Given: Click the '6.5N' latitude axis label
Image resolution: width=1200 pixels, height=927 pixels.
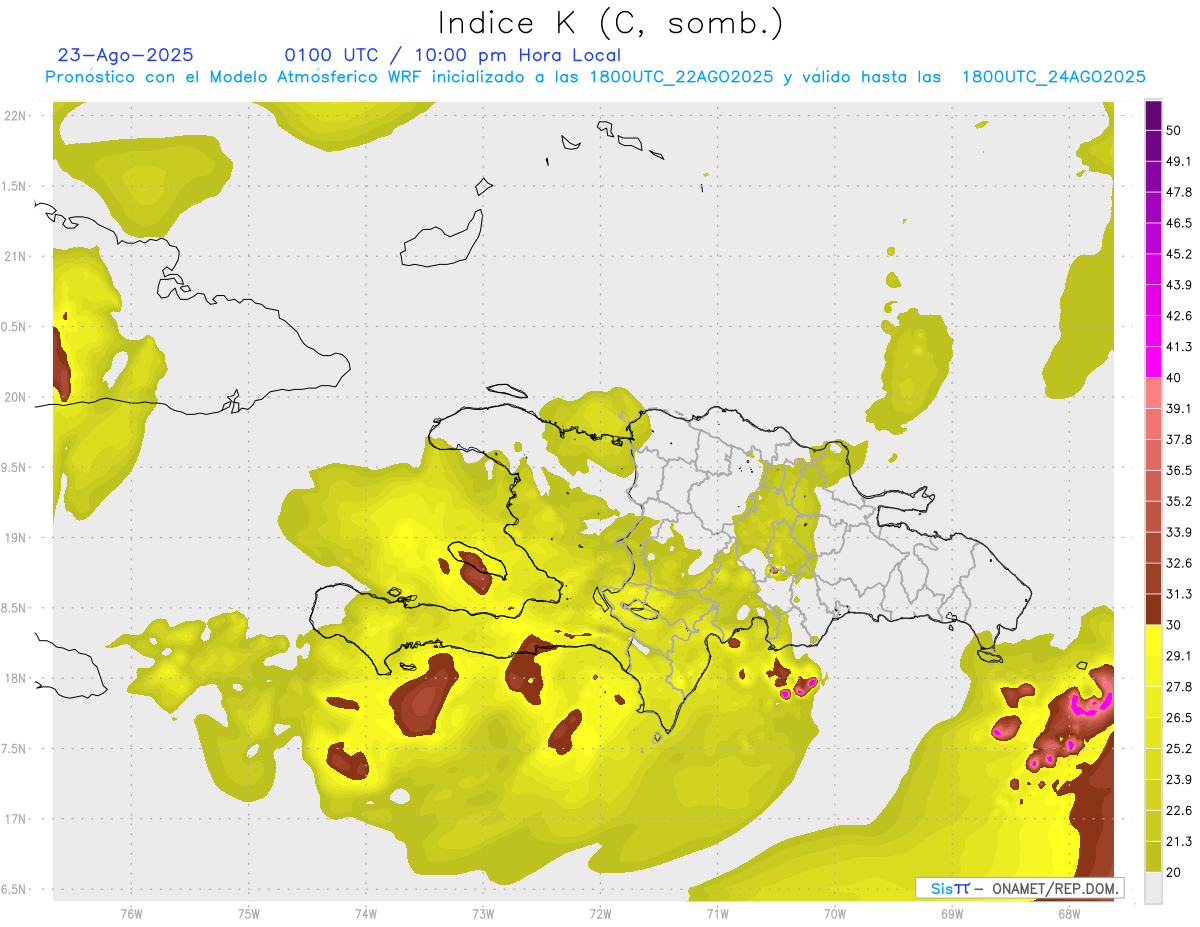Looking at the screenshot, I should coord(15,889).
